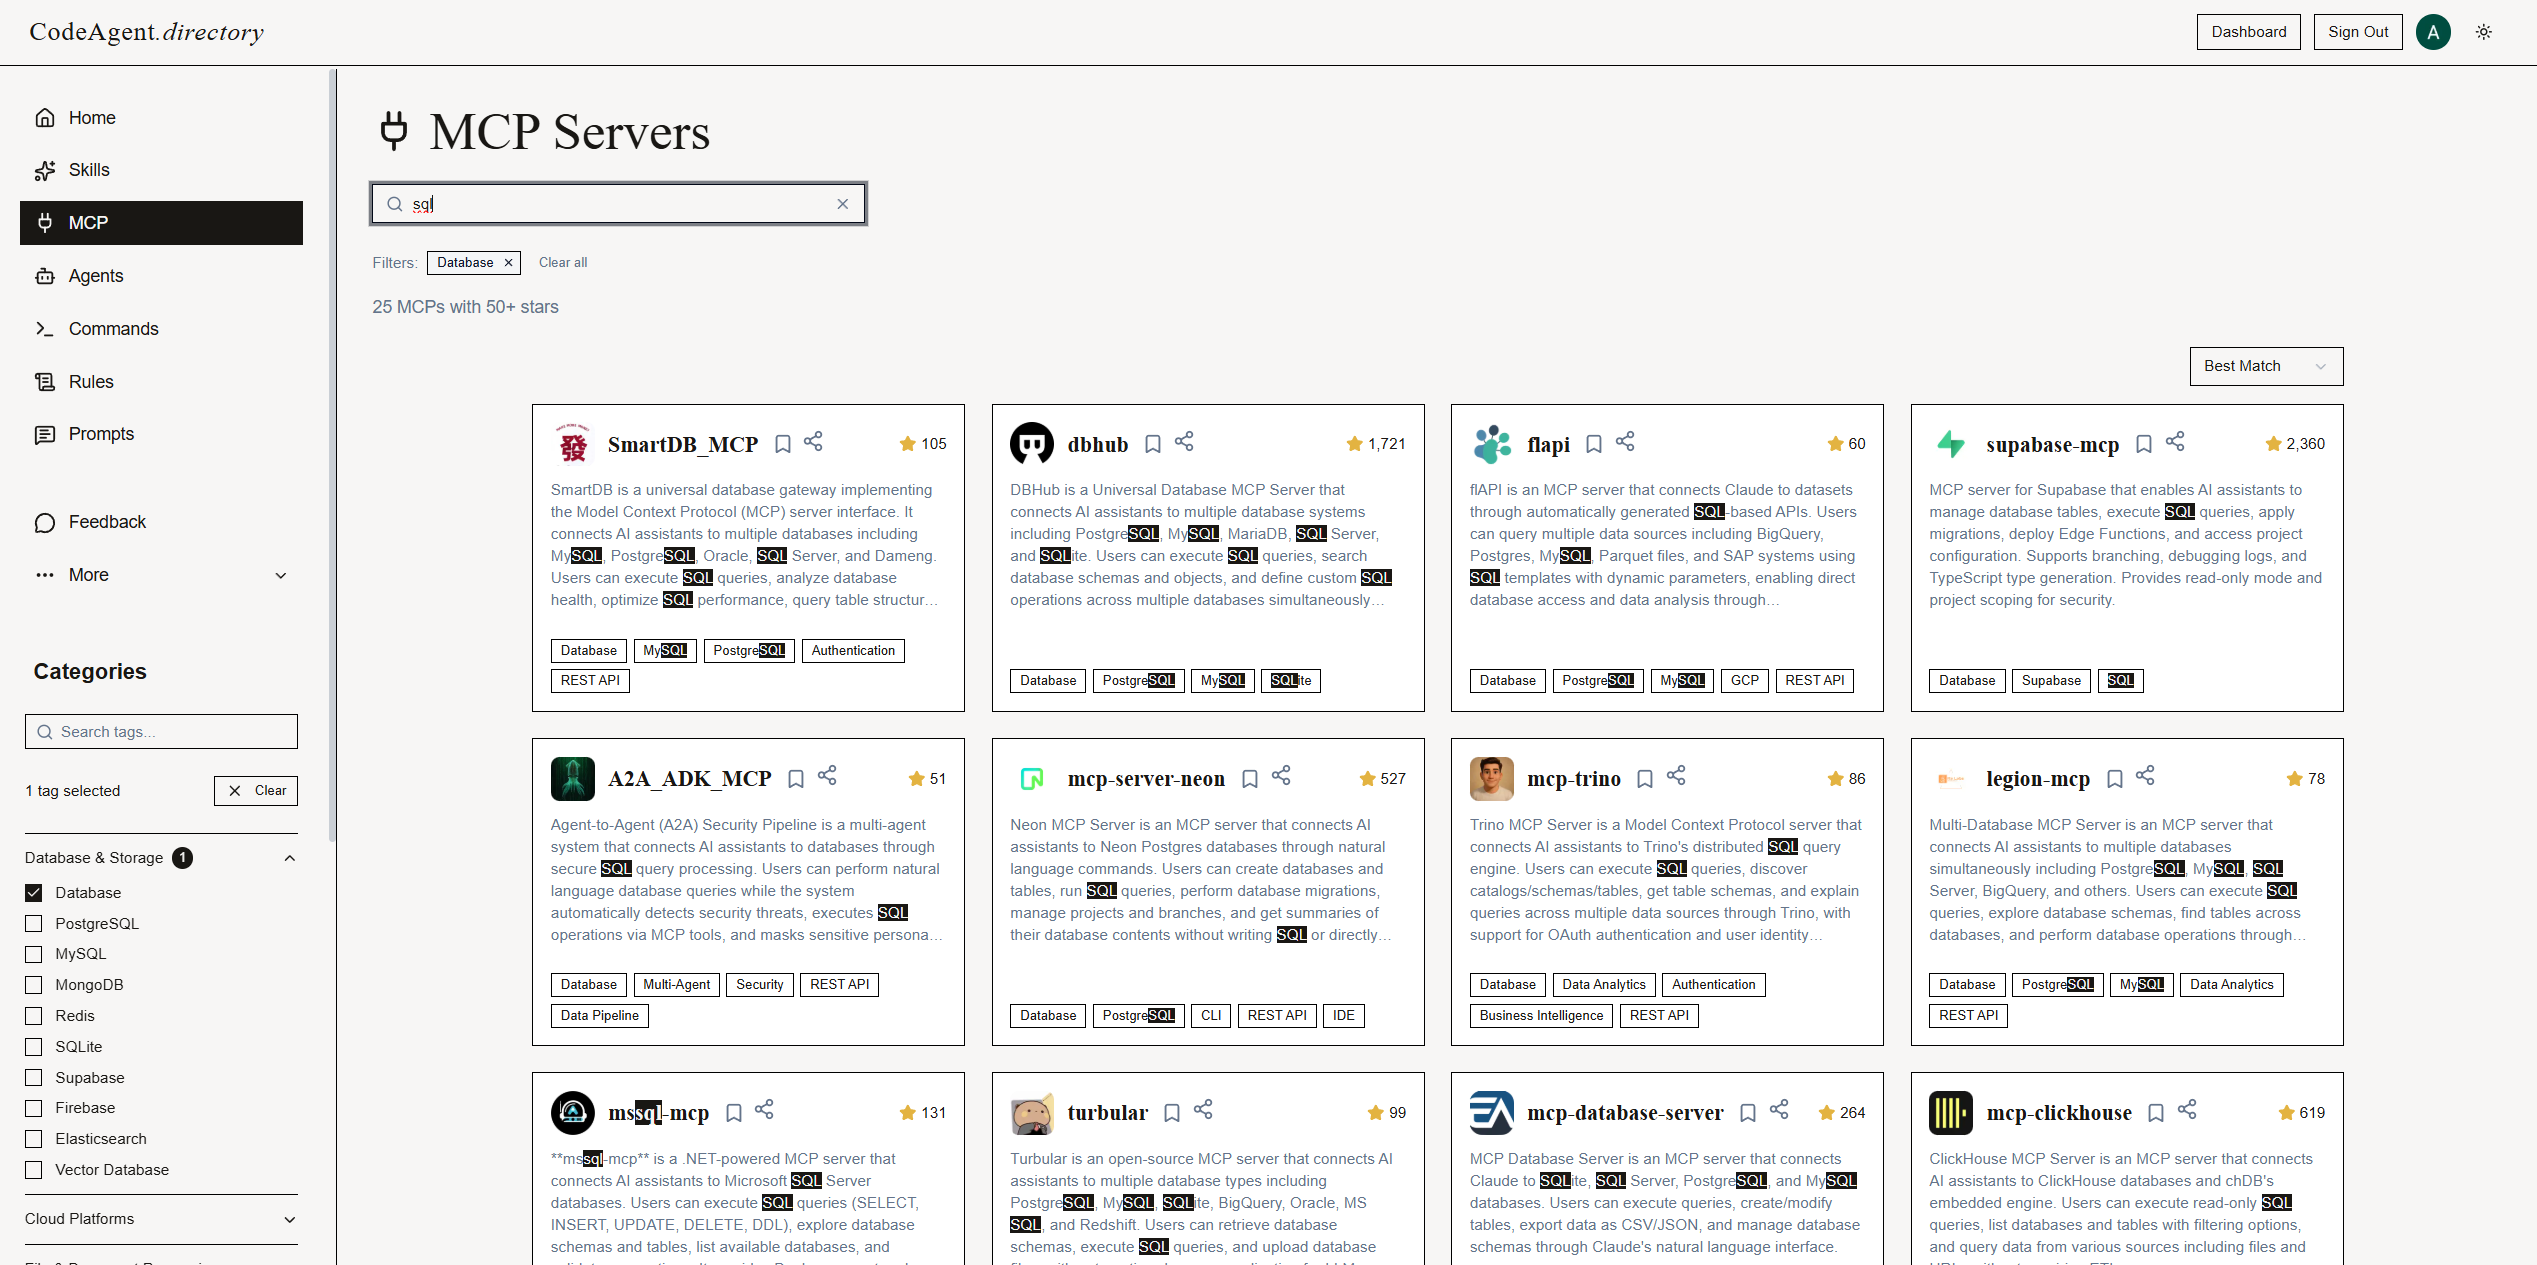The image size is (2537, 1265).
Task: Open the Skills section from sidebar
Action: point(89,169)
